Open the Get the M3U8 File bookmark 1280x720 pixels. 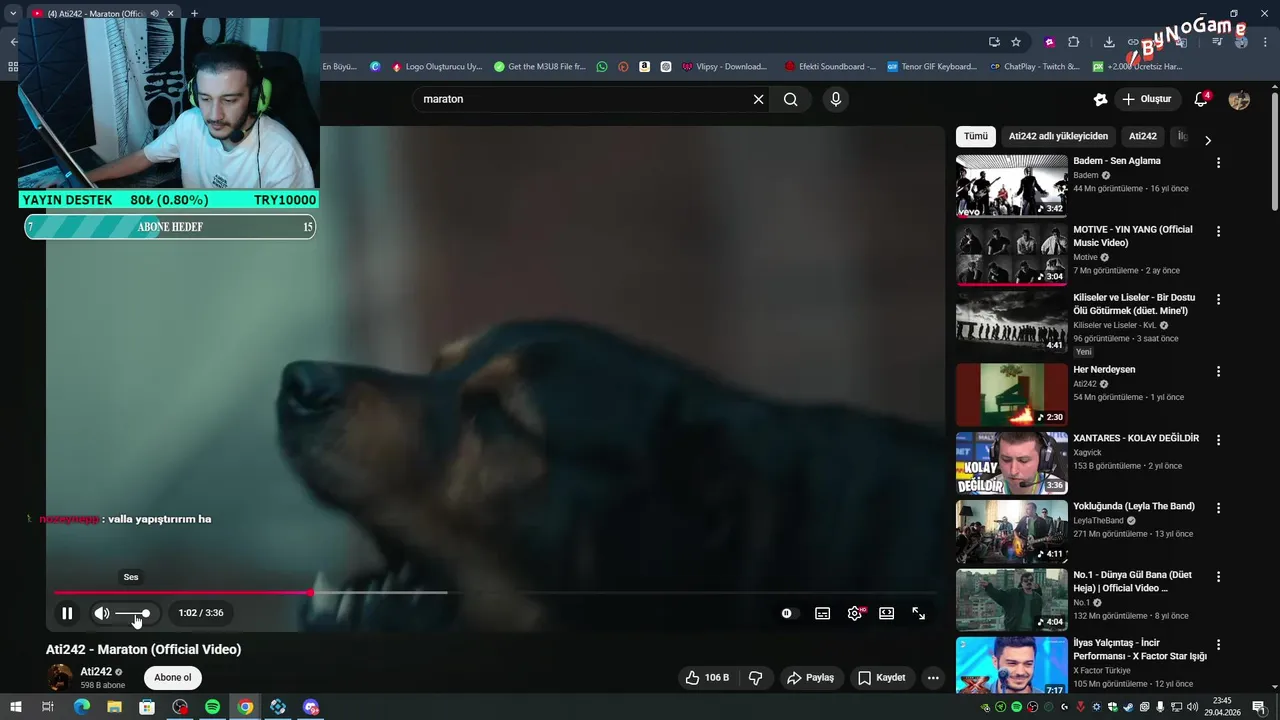(x=540, y=67)
